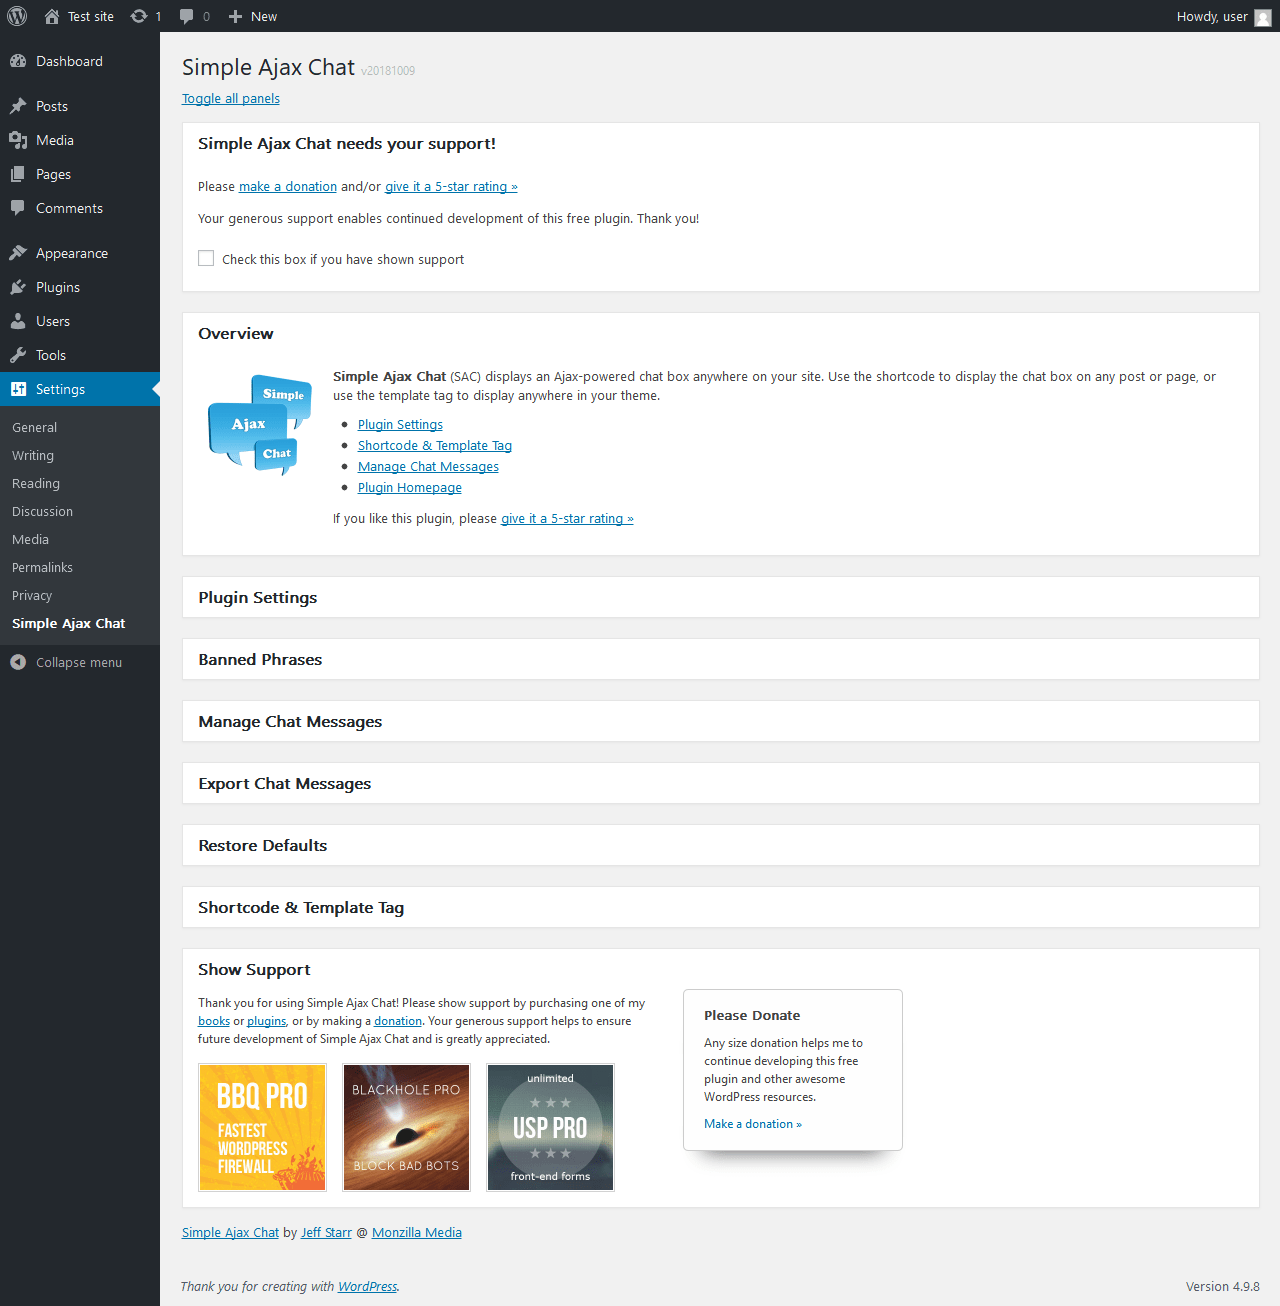Click the Pages icon in sidebar
Image resolution: width=1280 pixels, height=1306 pixels.
[x=18, y=174]
